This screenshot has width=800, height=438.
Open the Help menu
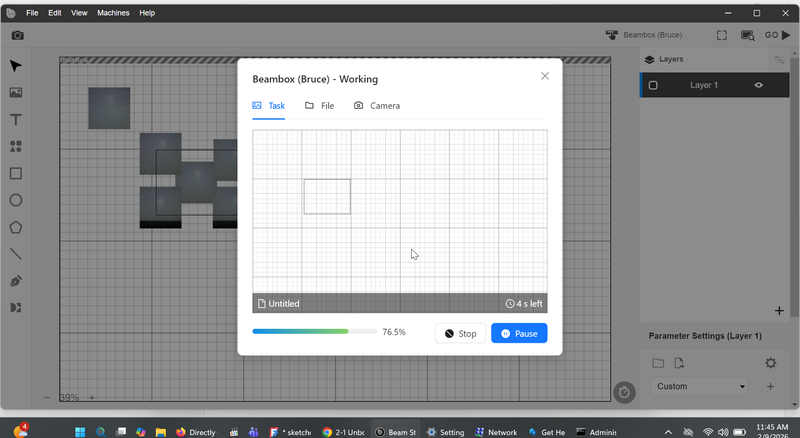click(147, 13)
